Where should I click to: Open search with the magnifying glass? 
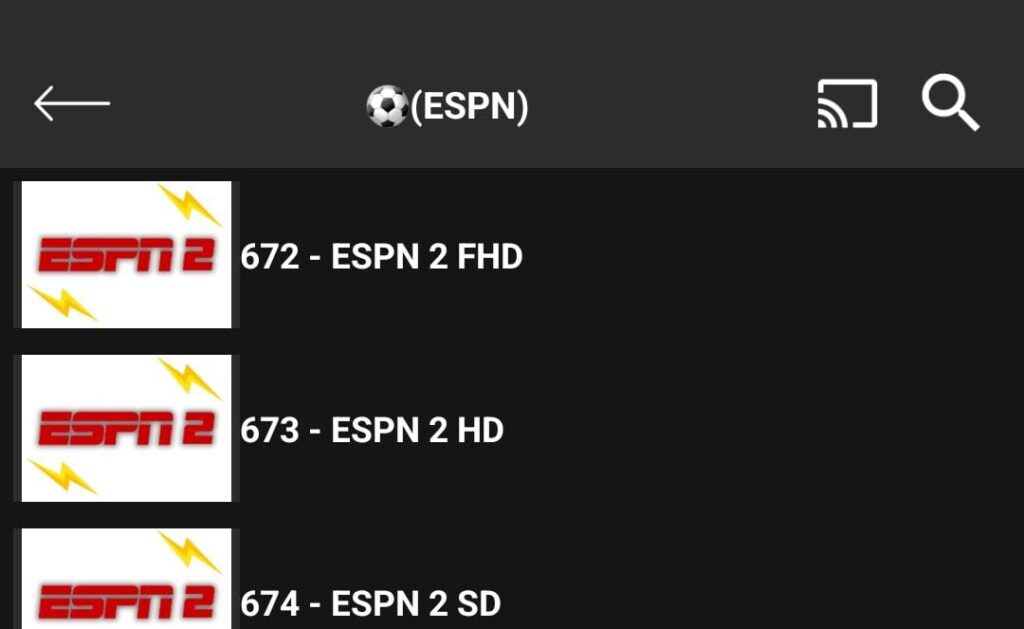949,103
